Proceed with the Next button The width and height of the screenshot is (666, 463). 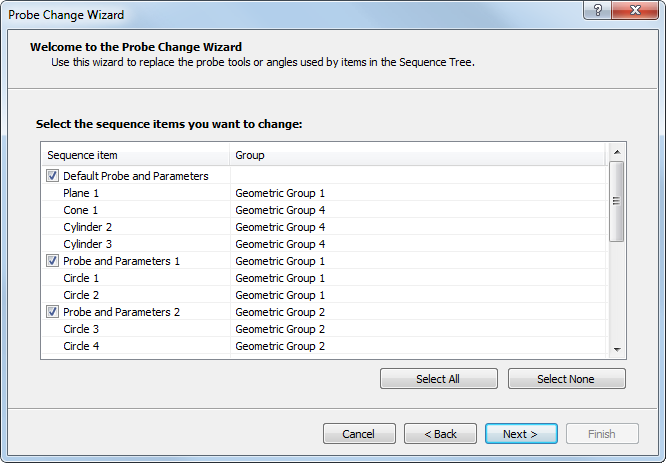click(x=521, y=434)
